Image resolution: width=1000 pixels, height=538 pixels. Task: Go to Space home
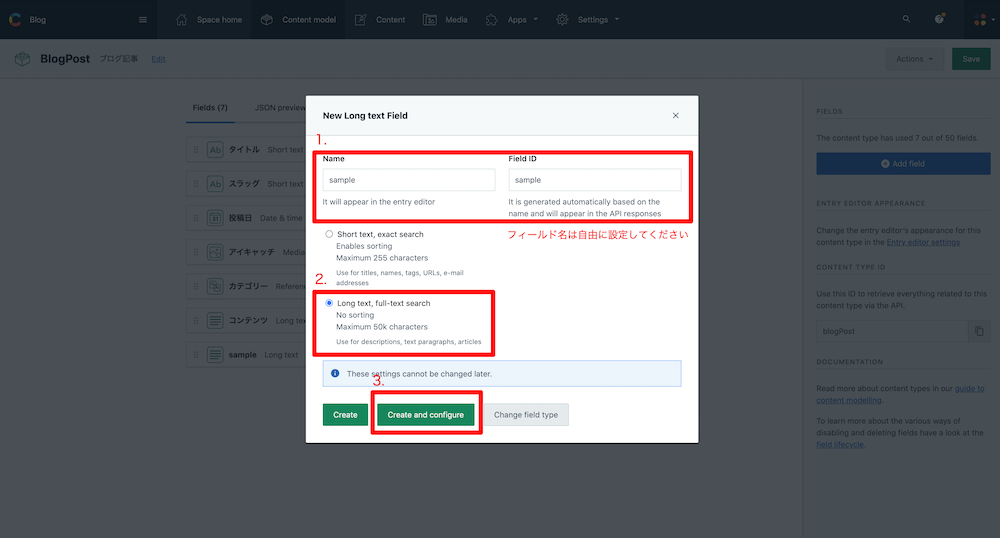click(219, 20)
